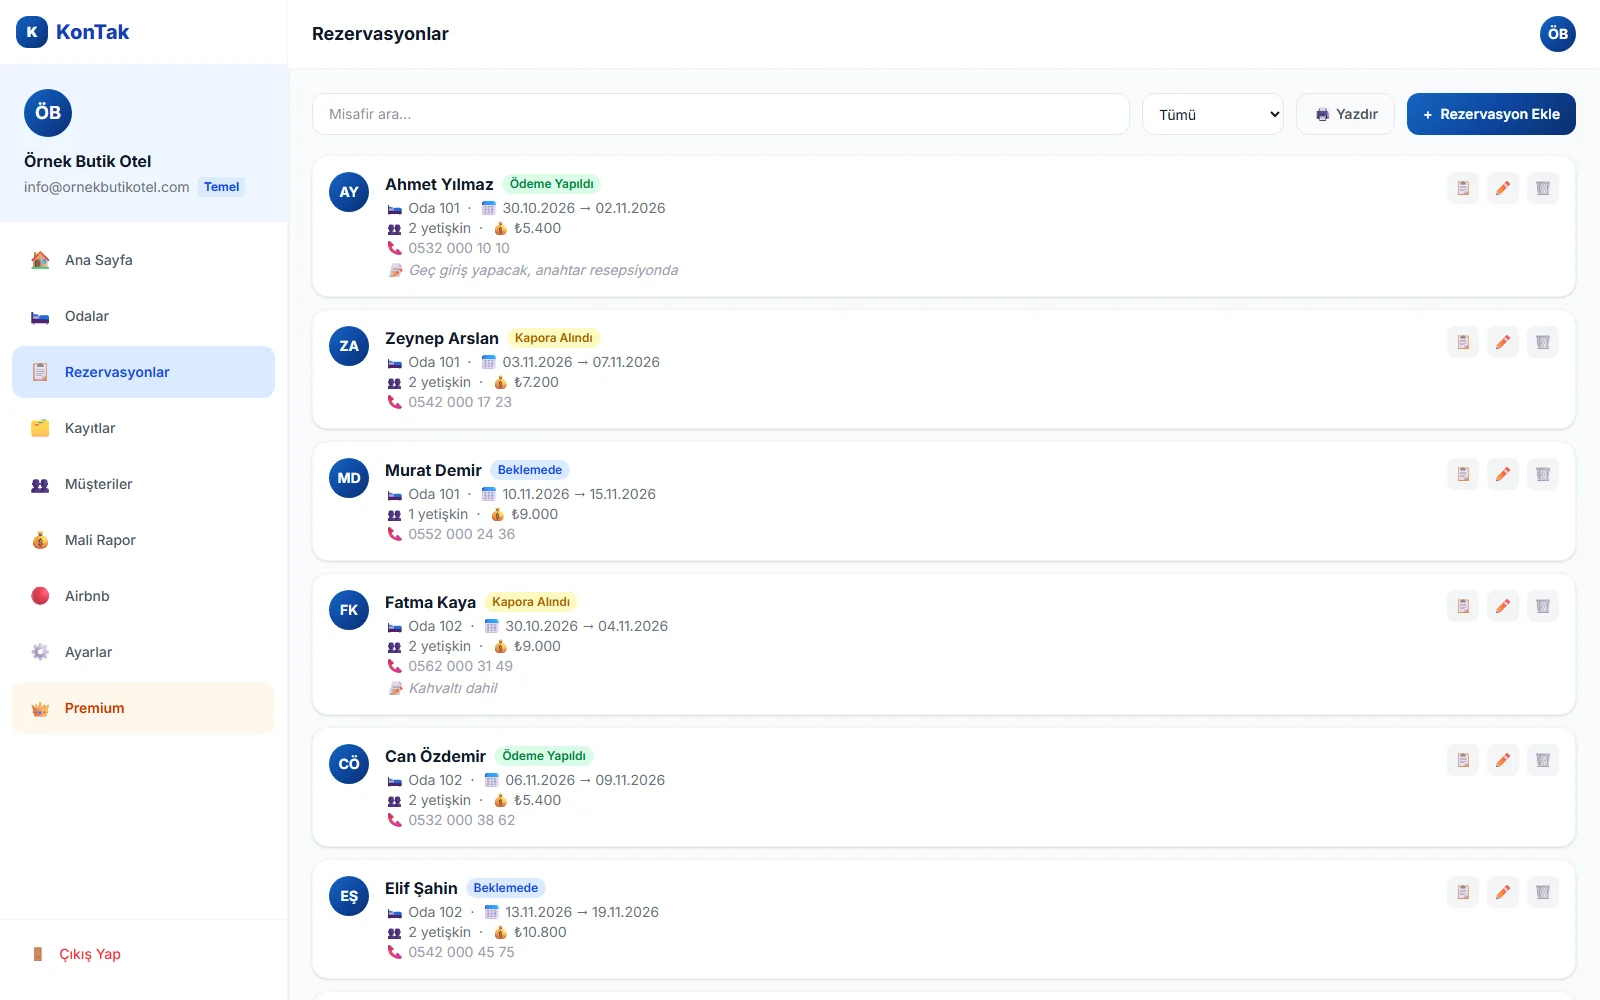Click the Misafir ara search field
Screen dimensions: 1600x1000
721,114
